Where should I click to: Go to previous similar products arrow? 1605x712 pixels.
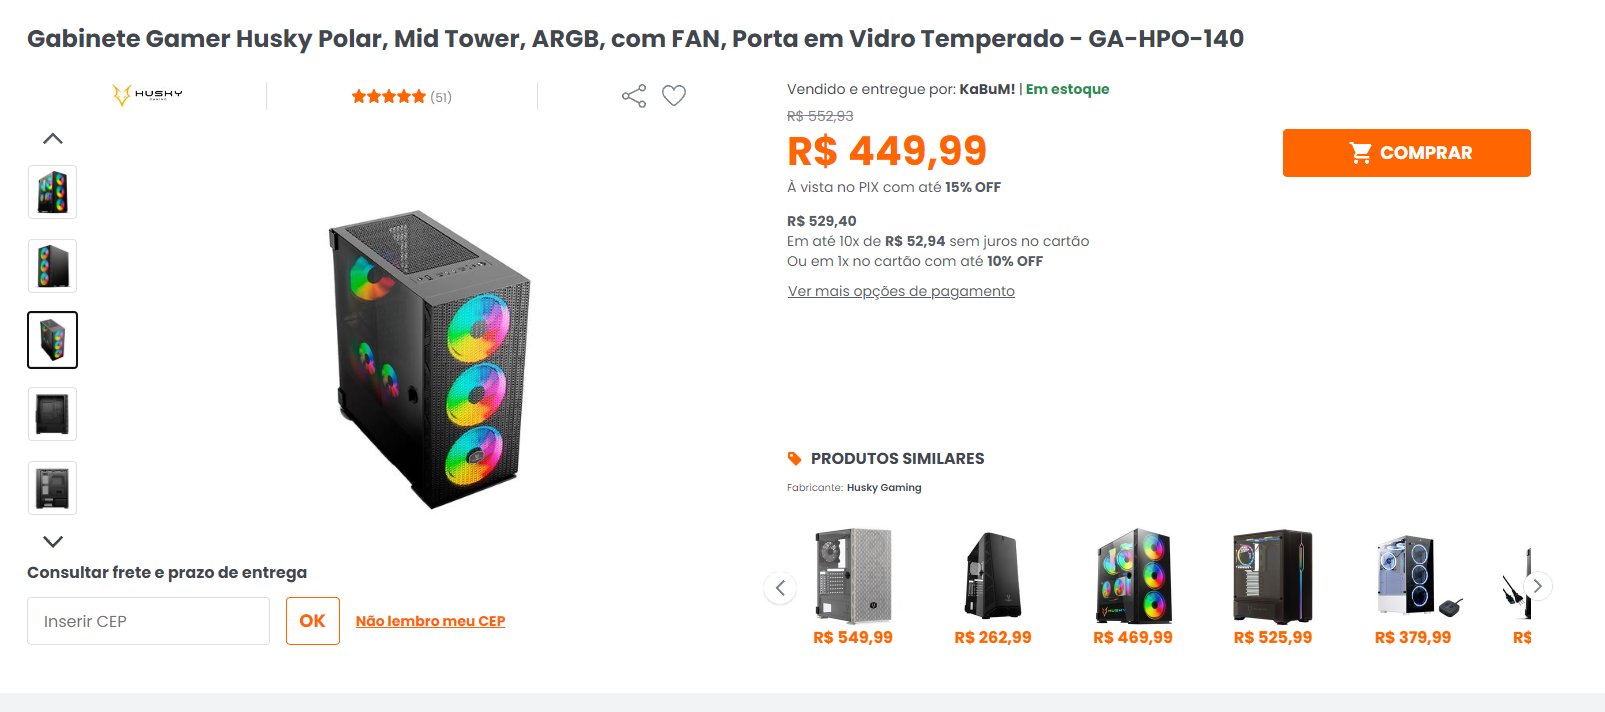click(x=780, y=587)
